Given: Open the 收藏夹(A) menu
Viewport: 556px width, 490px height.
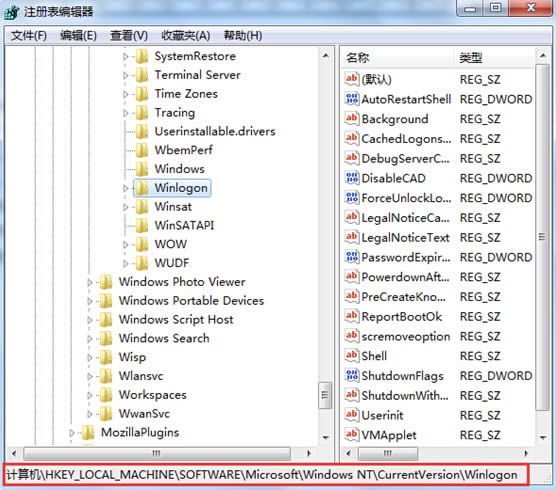Looking at the screenshot, I should click(x=186, y=35).
